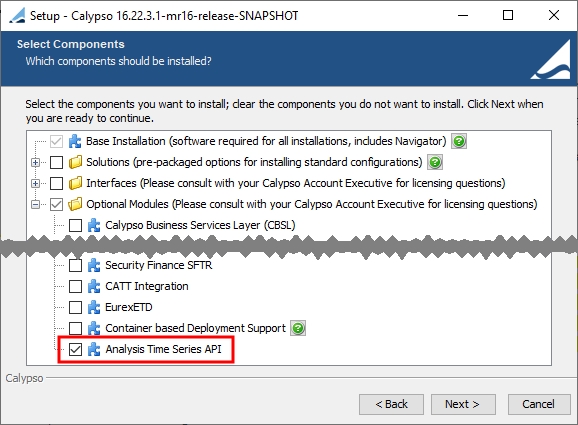This screenshot has width=578, height=425.
Task: Tick the Calypso Business Services Layer checkbox
Action: (x=75, y=225)
